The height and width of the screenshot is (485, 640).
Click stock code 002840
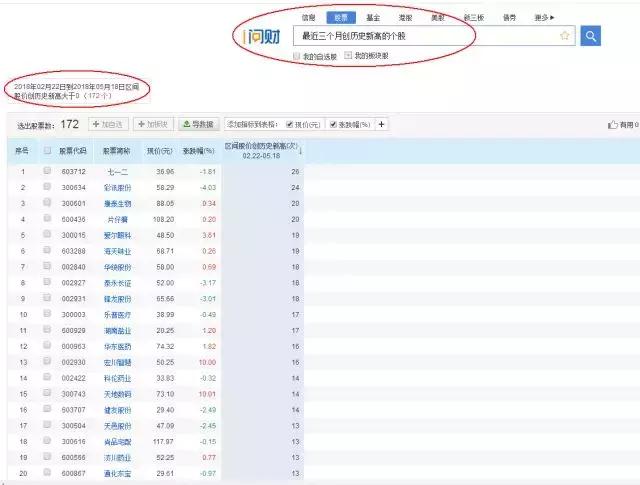click(73, 267)
